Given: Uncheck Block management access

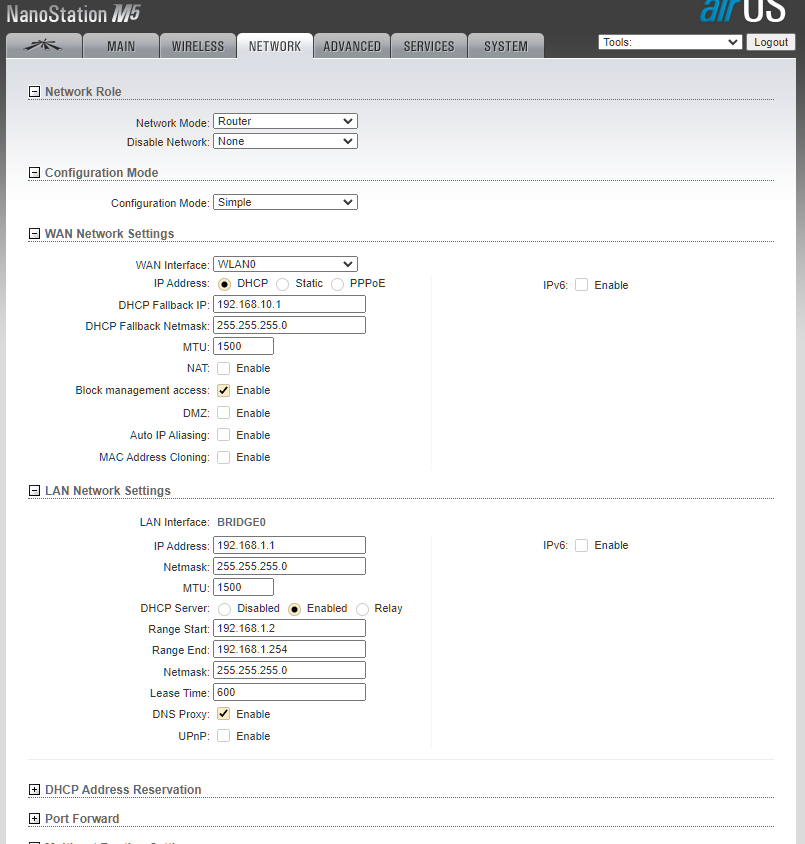Looking at the screenshot, I should [223, 391].
